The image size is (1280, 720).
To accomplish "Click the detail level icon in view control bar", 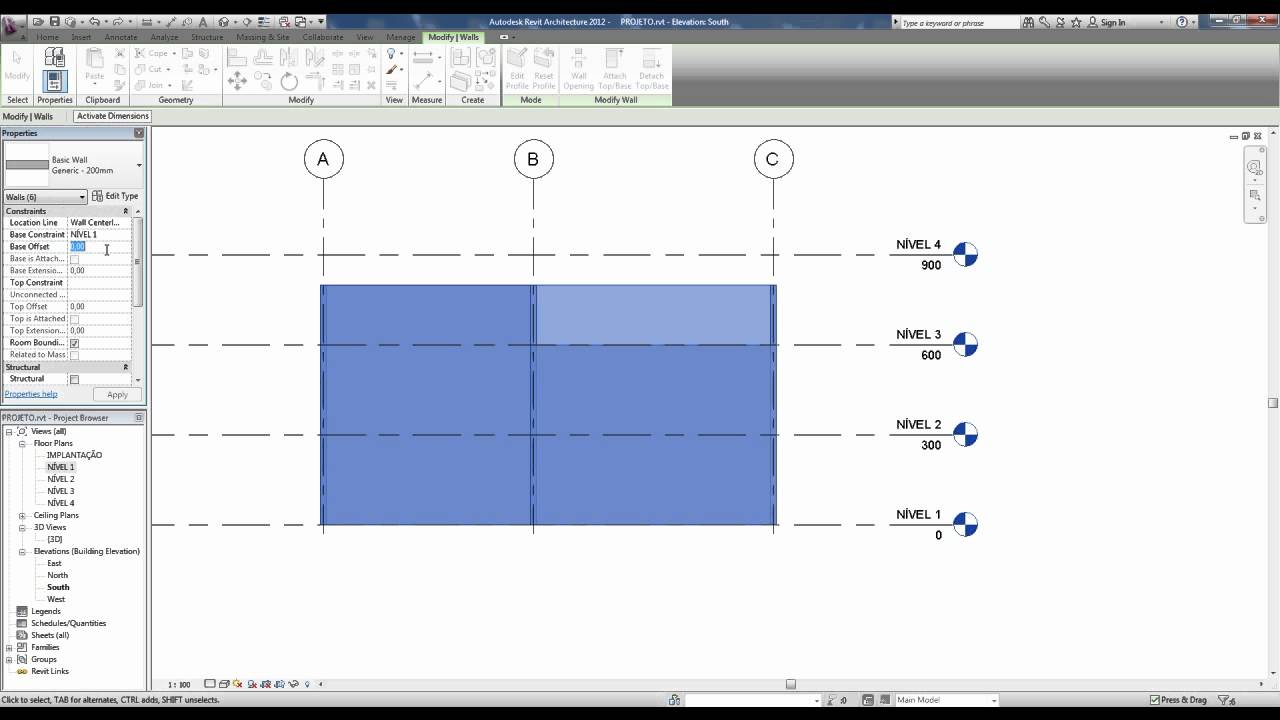I will click(209, 684).
